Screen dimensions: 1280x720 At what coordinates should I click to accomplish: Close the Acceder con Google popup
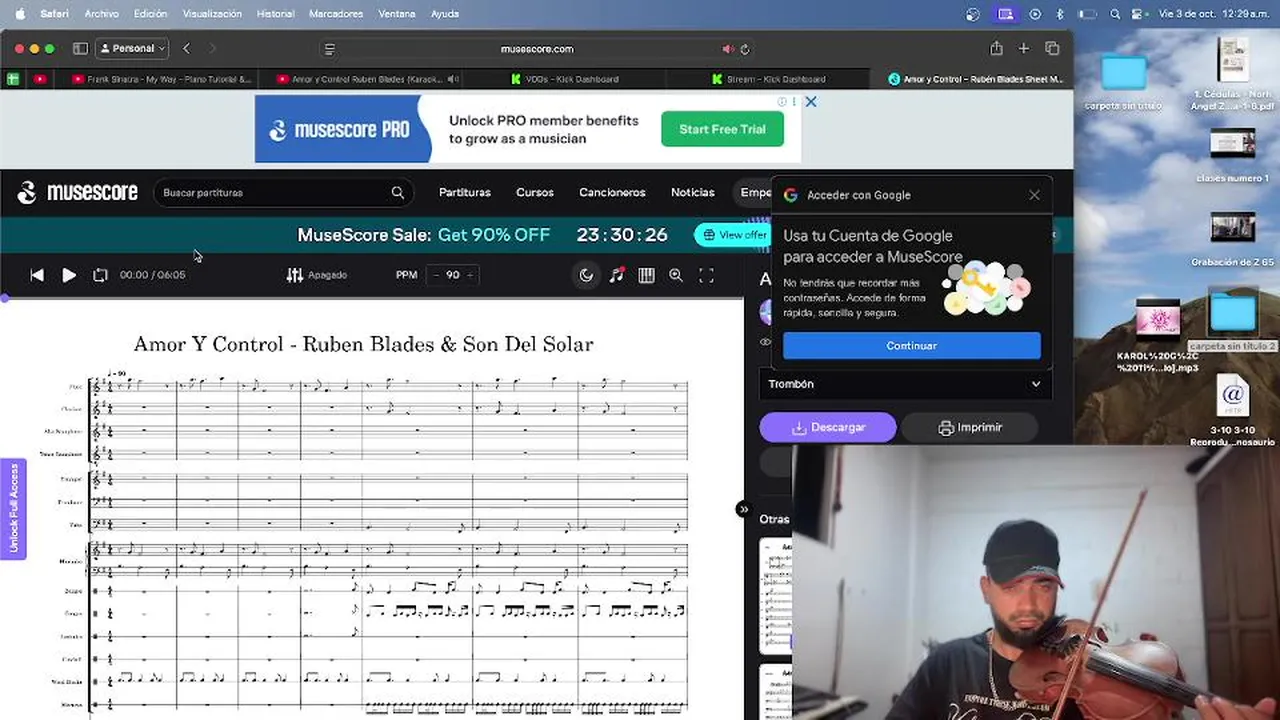[x=1034, y=195]
